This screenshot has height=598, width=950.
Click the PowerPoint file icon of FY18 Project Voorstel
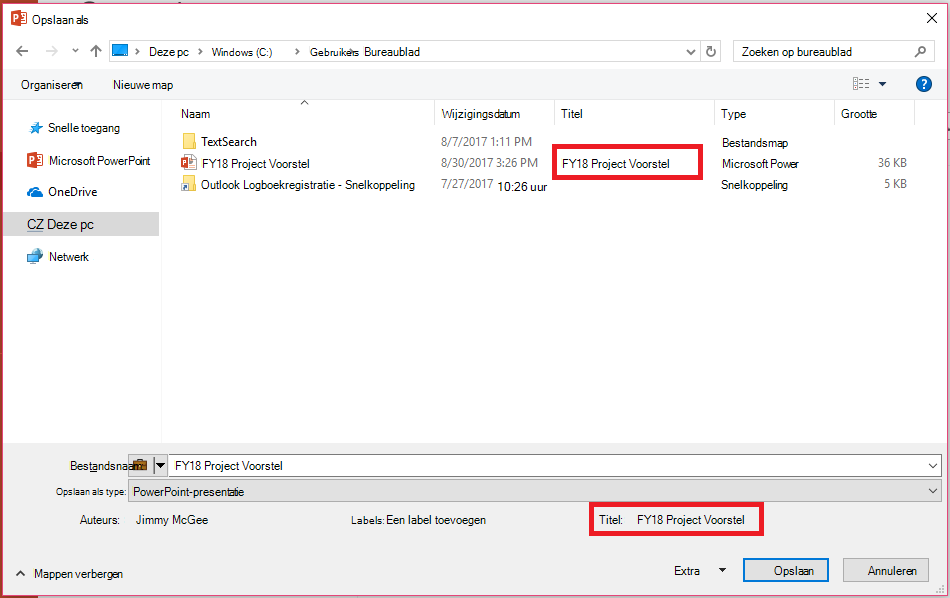[x=189, y=162]
